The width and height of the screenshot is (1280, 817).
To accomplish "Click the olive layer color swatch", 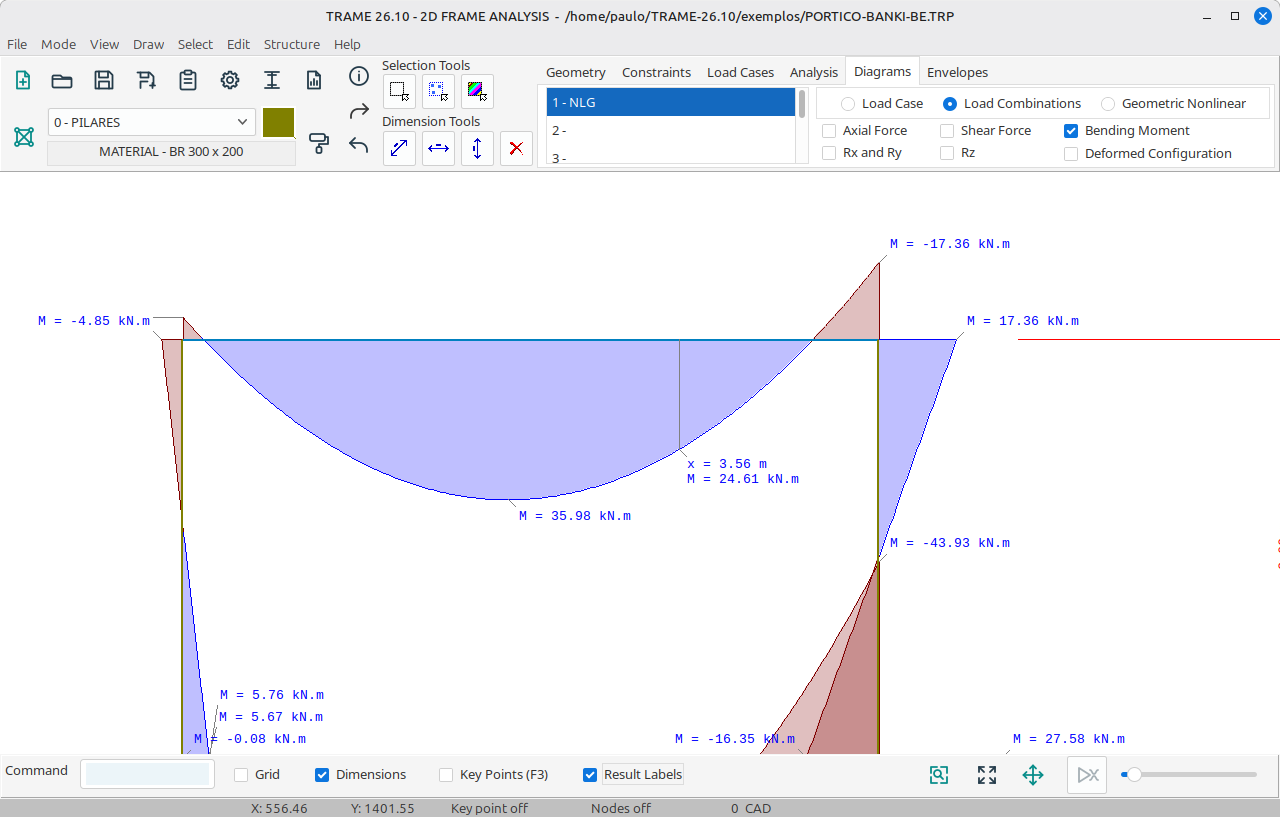I will tap(279, 122).
